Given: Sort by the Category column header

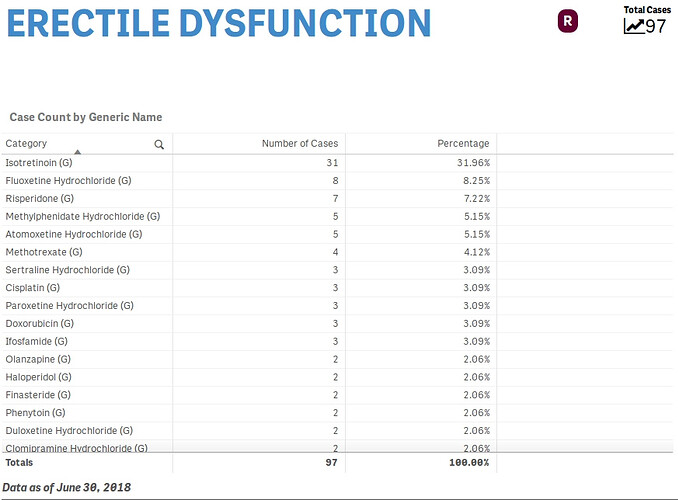Looking at the screenshot, I should coord(26,143).
